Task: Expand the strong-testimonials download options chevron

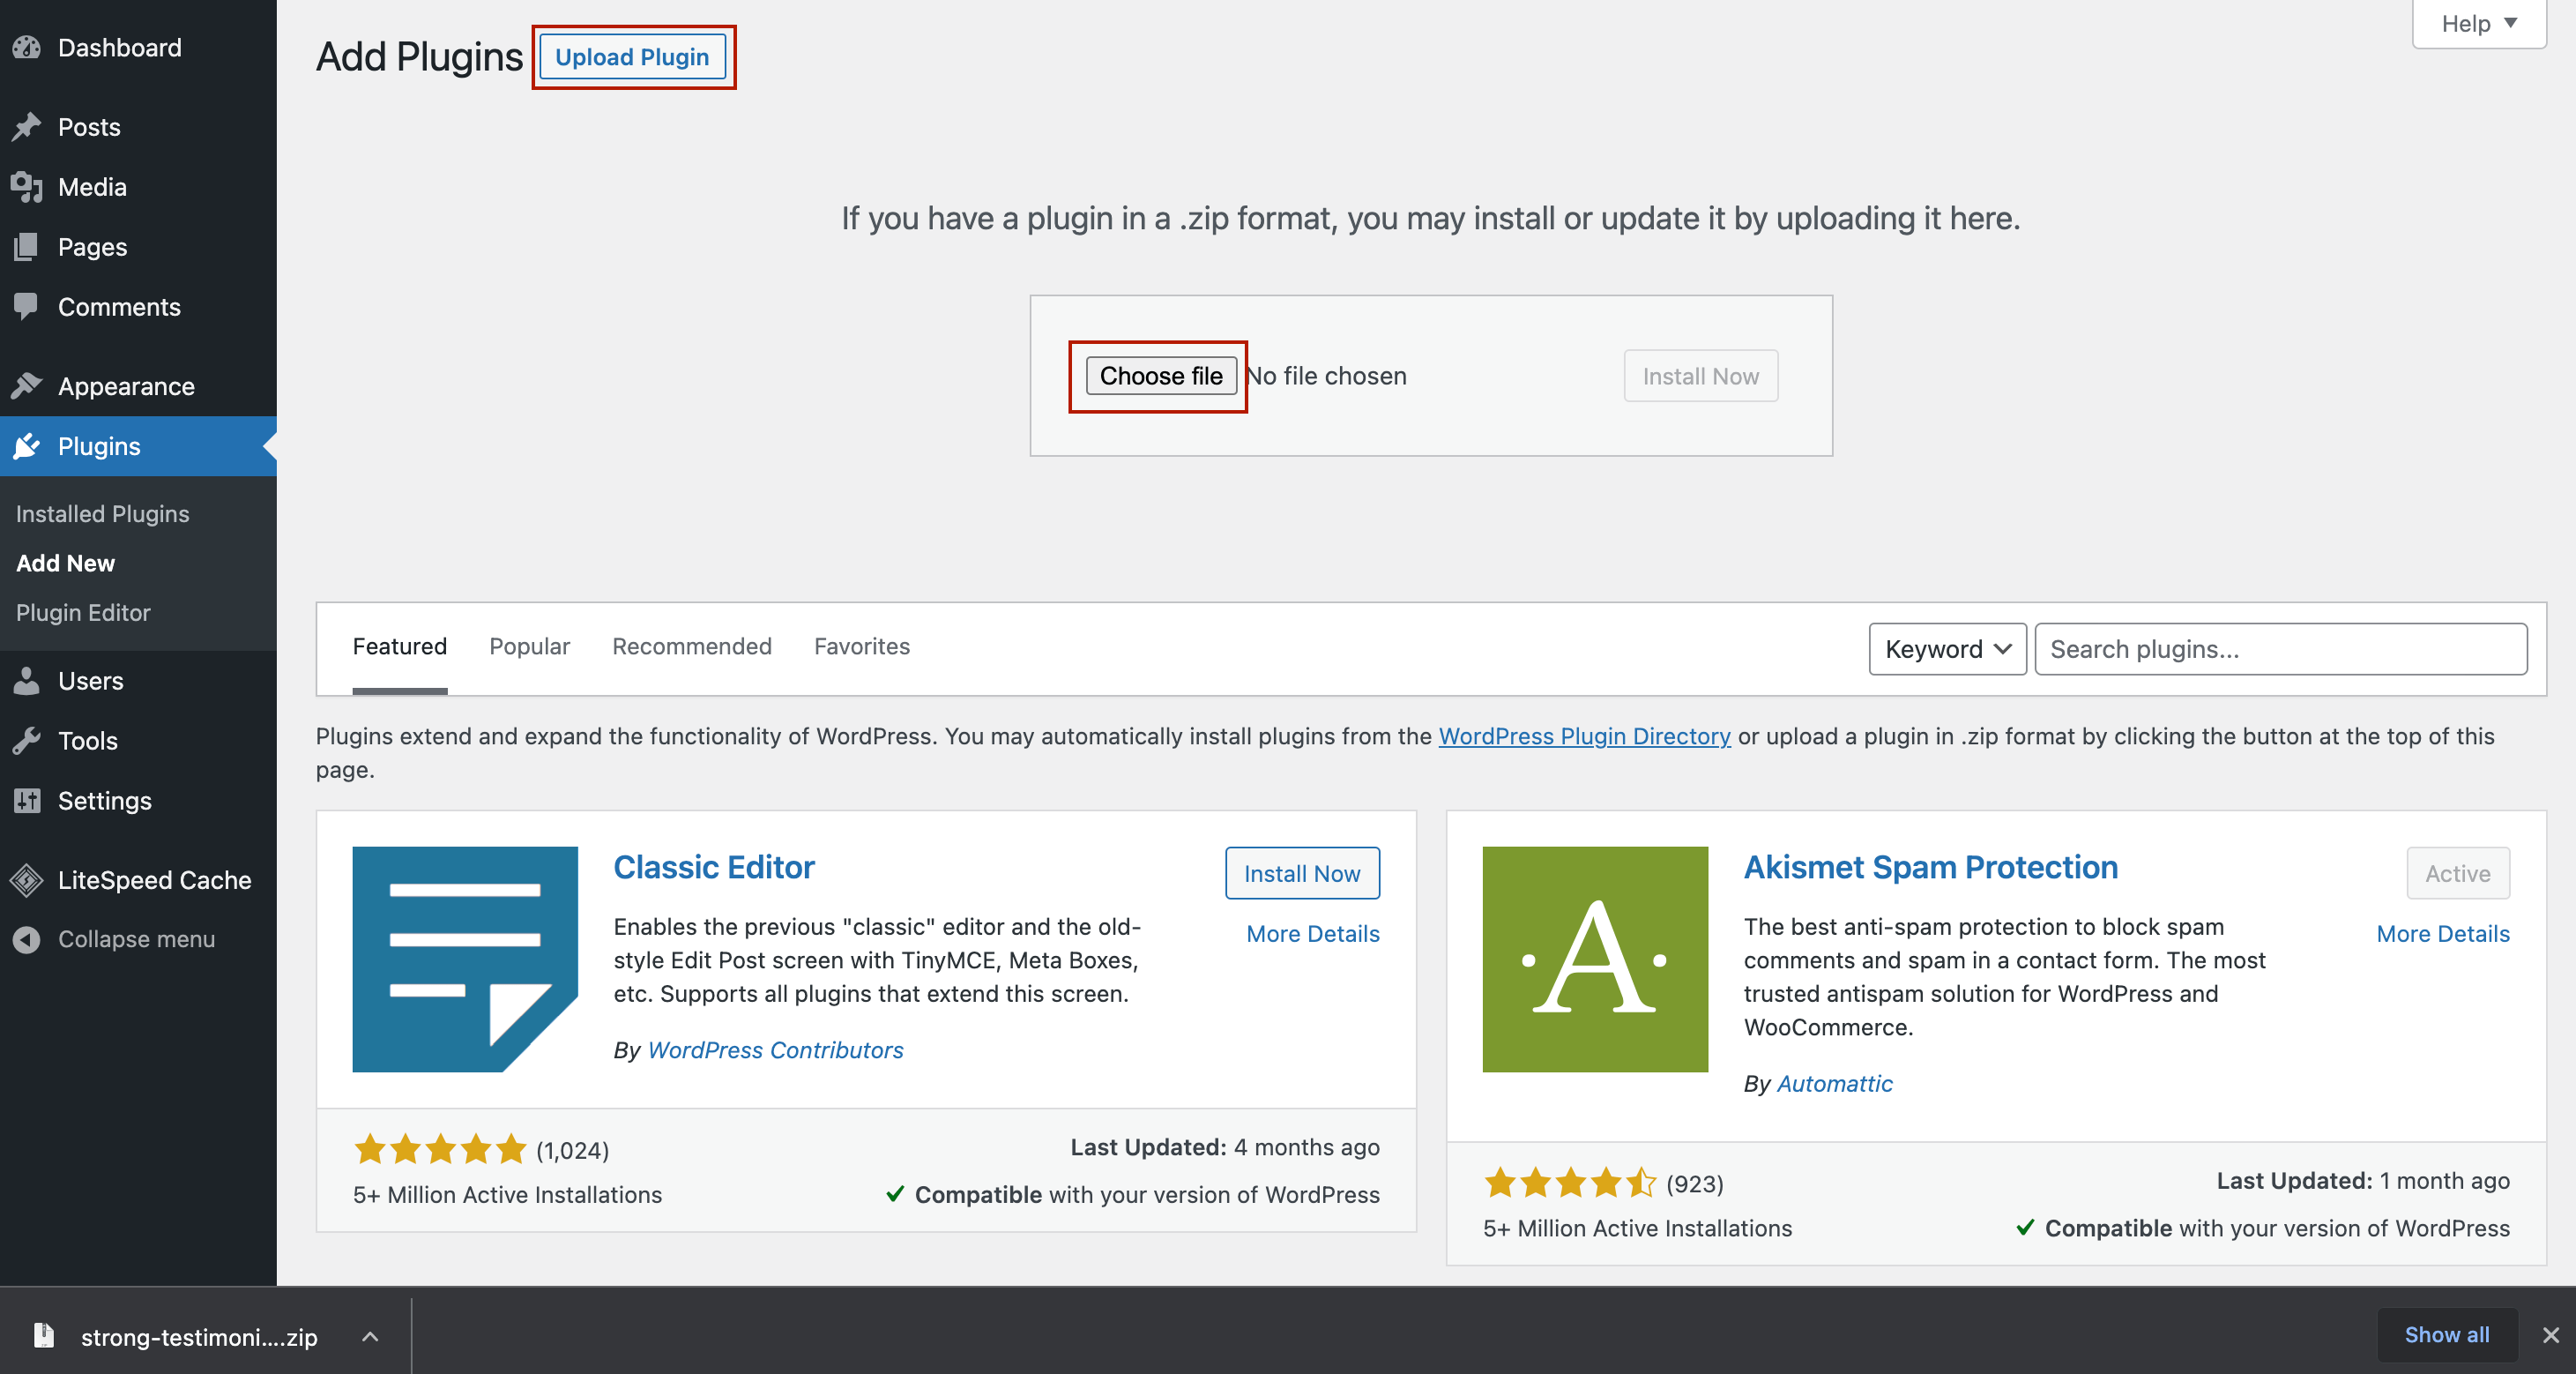Action: [x=370, y=1336]
